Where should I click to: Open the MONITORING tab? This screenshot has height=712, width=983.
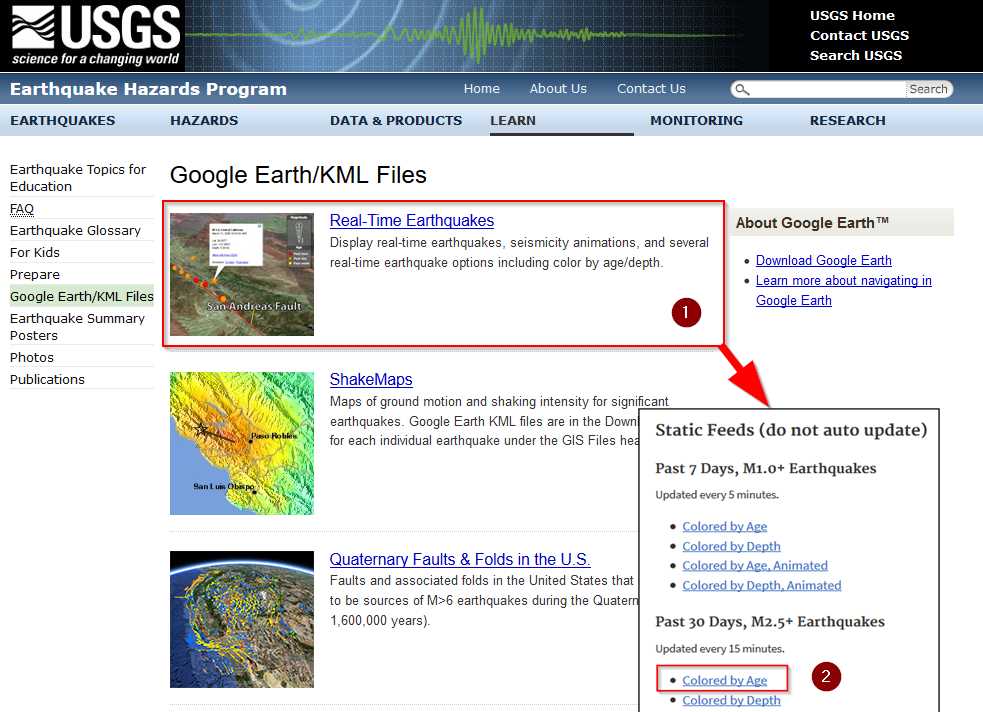[x=696, y=120]
